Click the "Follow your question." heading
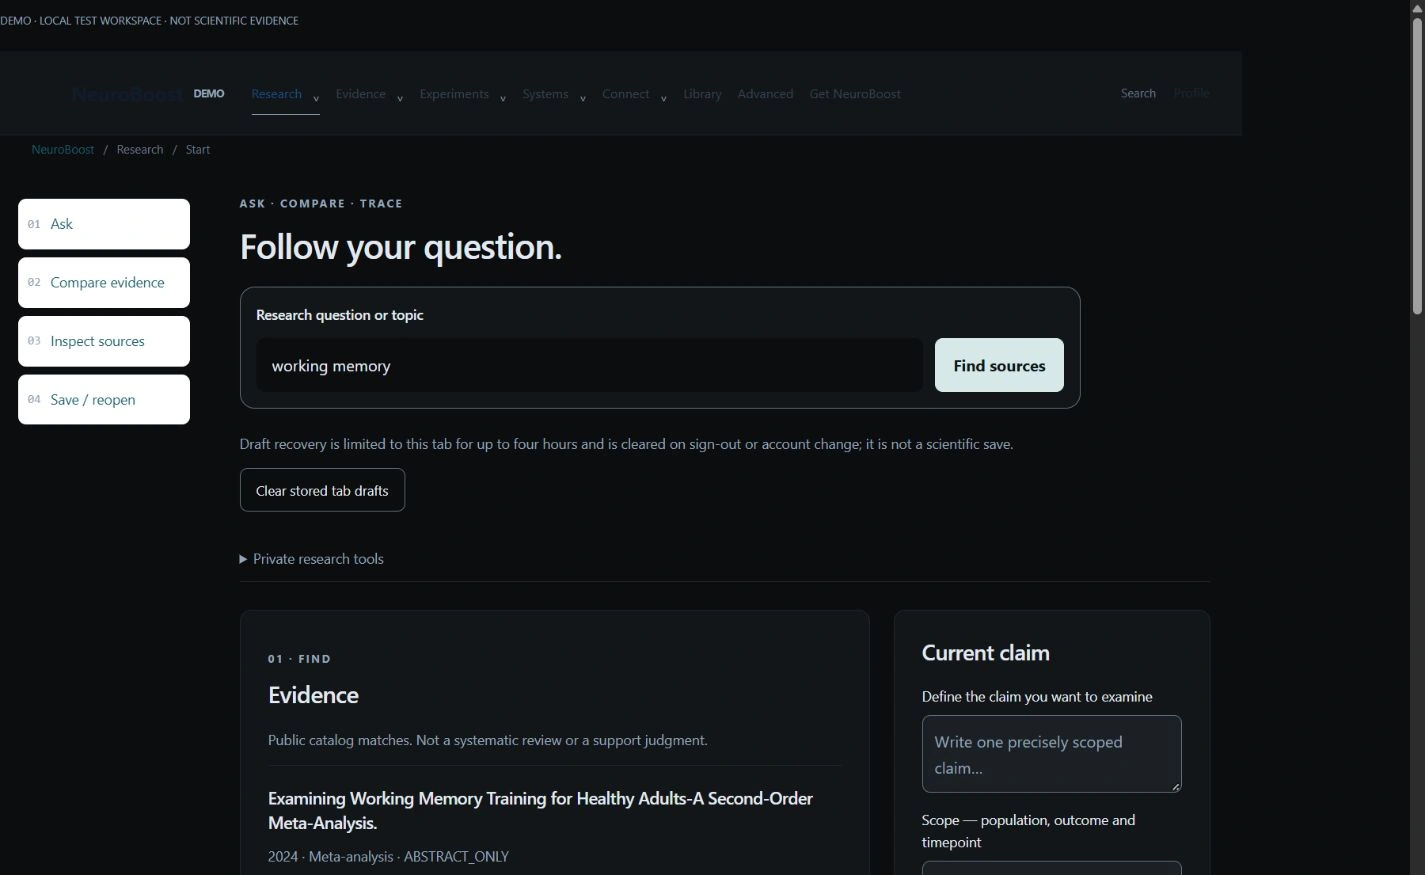The width and height of the screenshot is (1425, 875). [401, 247]
